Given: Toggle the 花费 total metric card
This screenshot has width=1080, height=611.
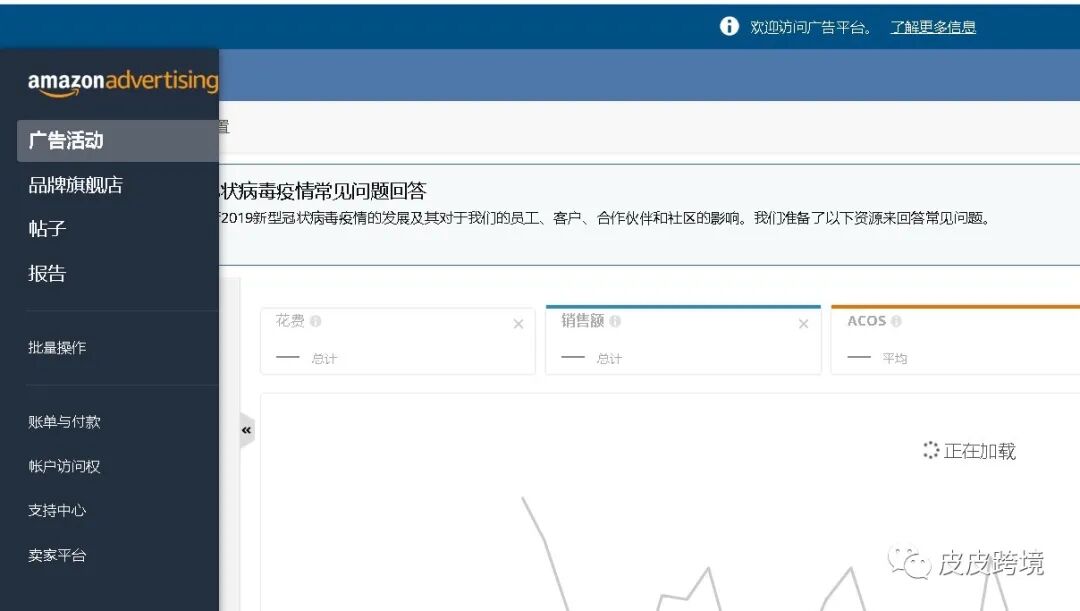Looking at the screenshot, I should 397,340.
